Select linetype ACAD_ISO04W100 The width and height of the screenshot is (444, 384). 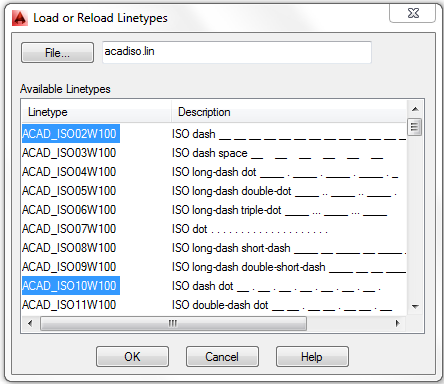[x=69, y=172]
